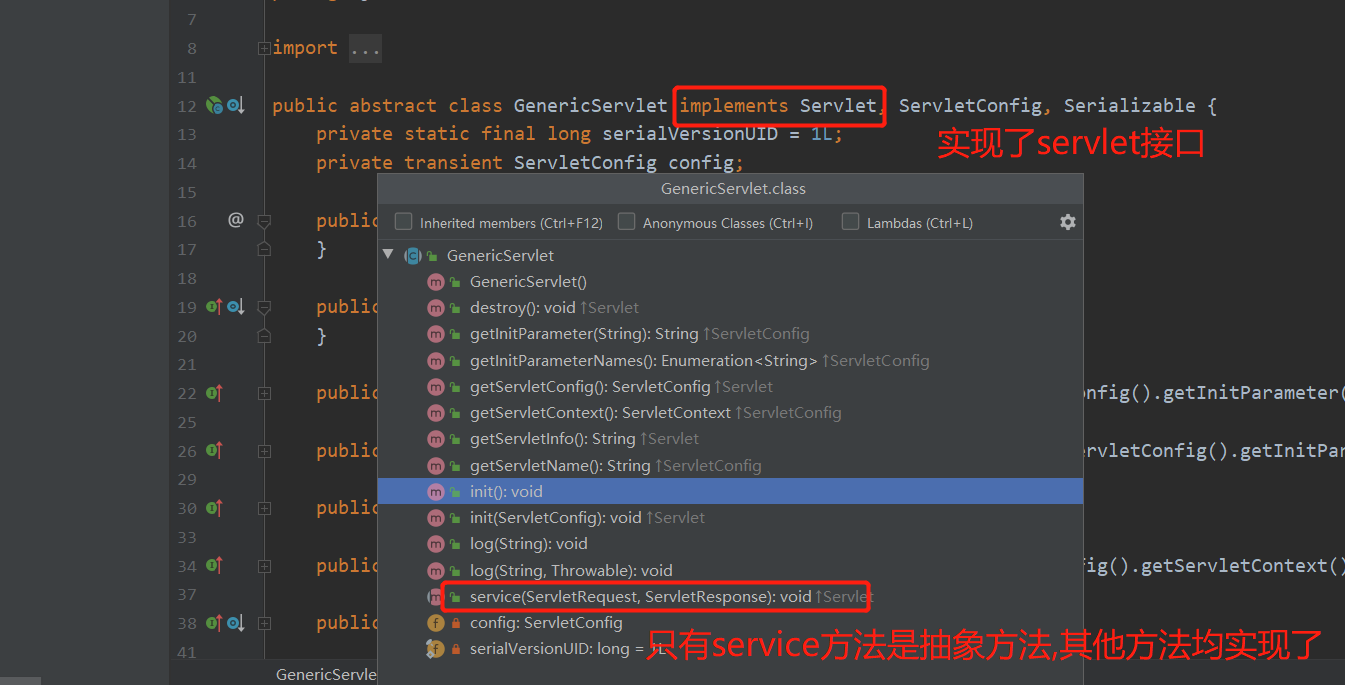This screenshot has height=685, width=1345.
Task: Click the 'abstract' keyword on line 12
Action: (x=393, y=105)
